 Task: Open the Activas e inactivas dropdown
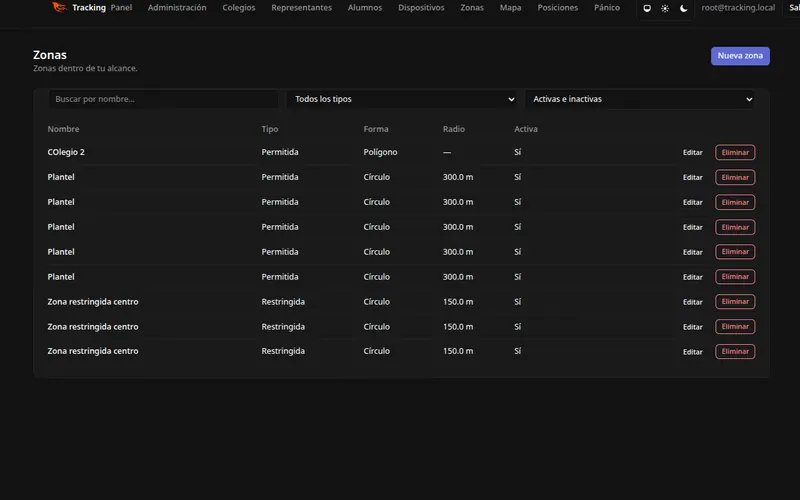pos(640,99)
